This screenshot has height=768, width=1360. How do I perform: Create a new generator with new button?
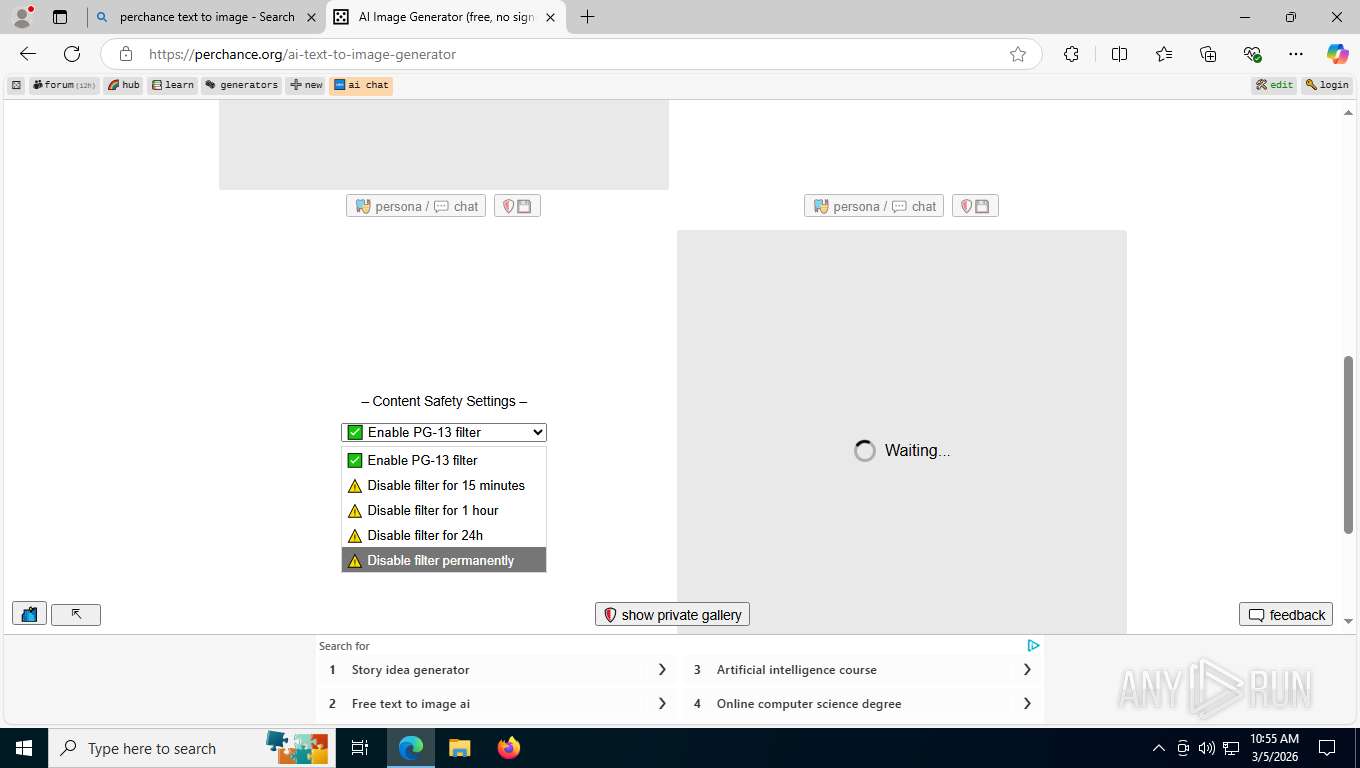[x=306, y=85]
